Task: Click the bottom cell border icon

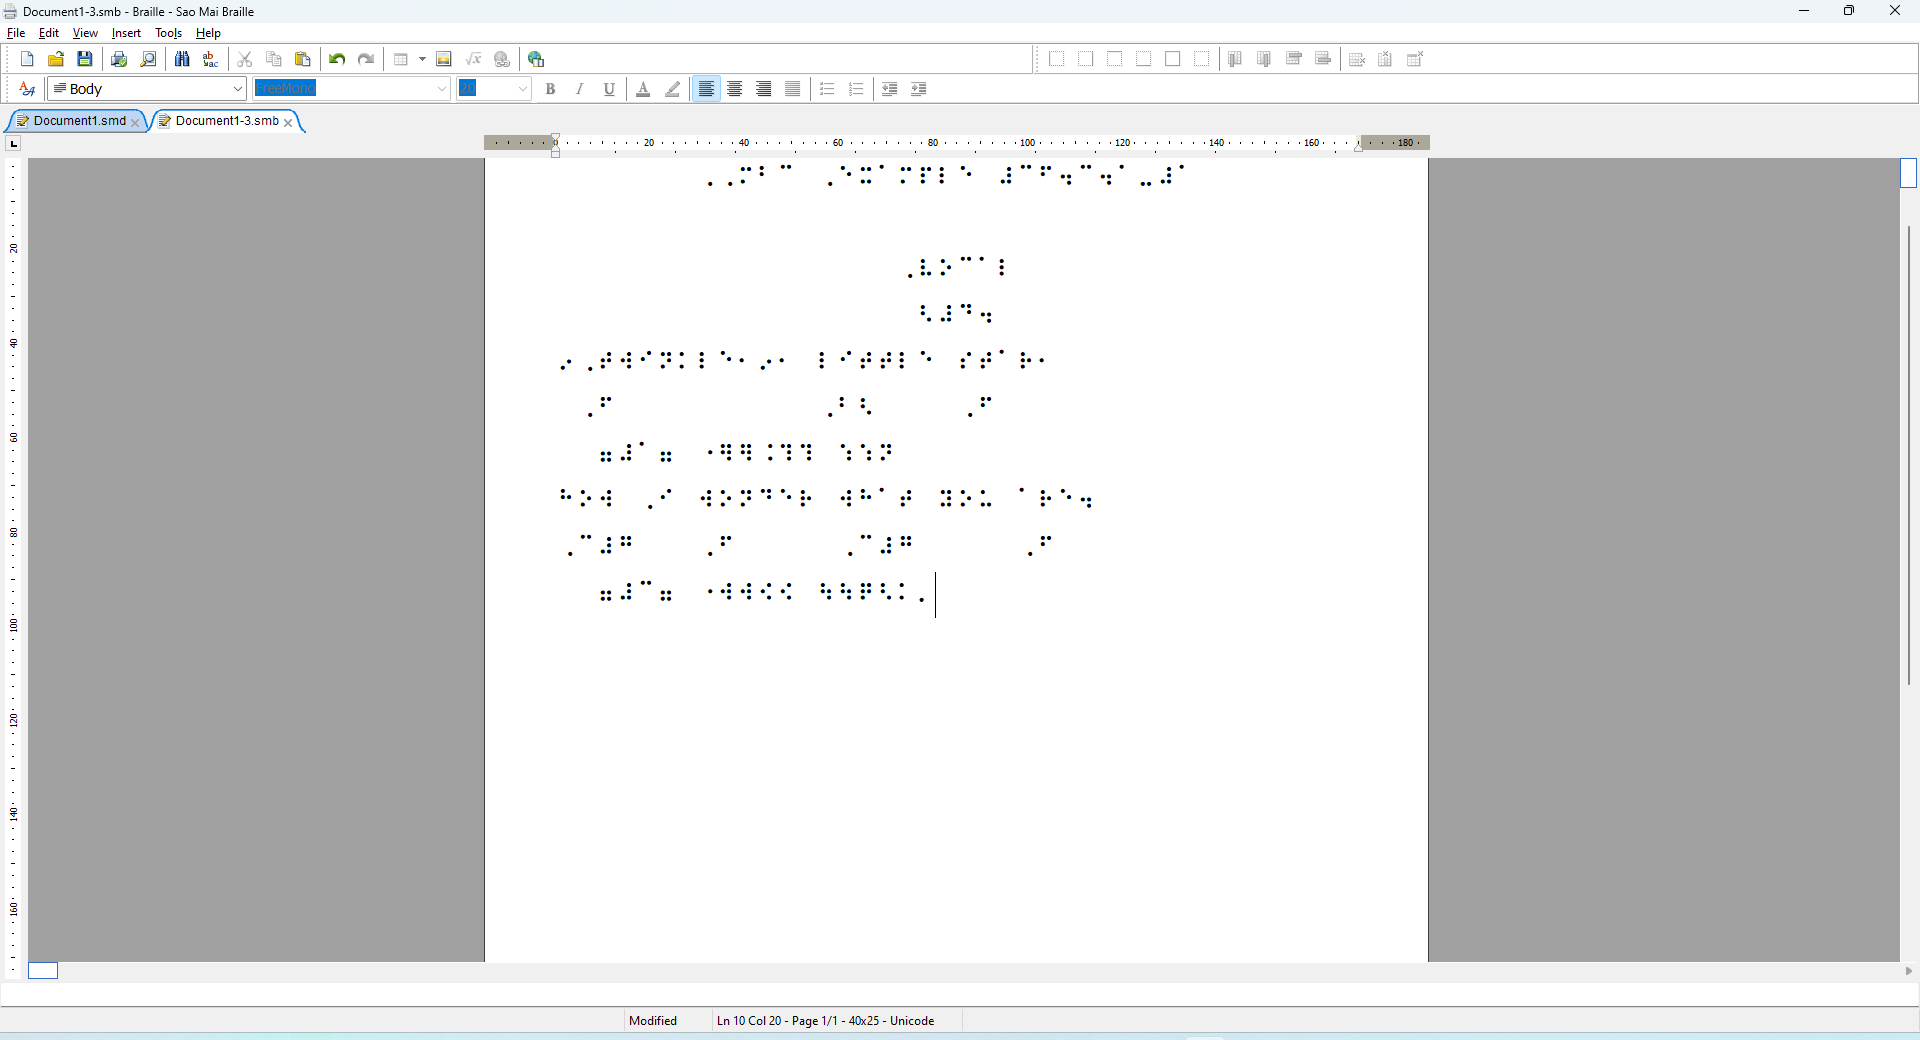Action: pyautogui.click(x=1143, y=59)
